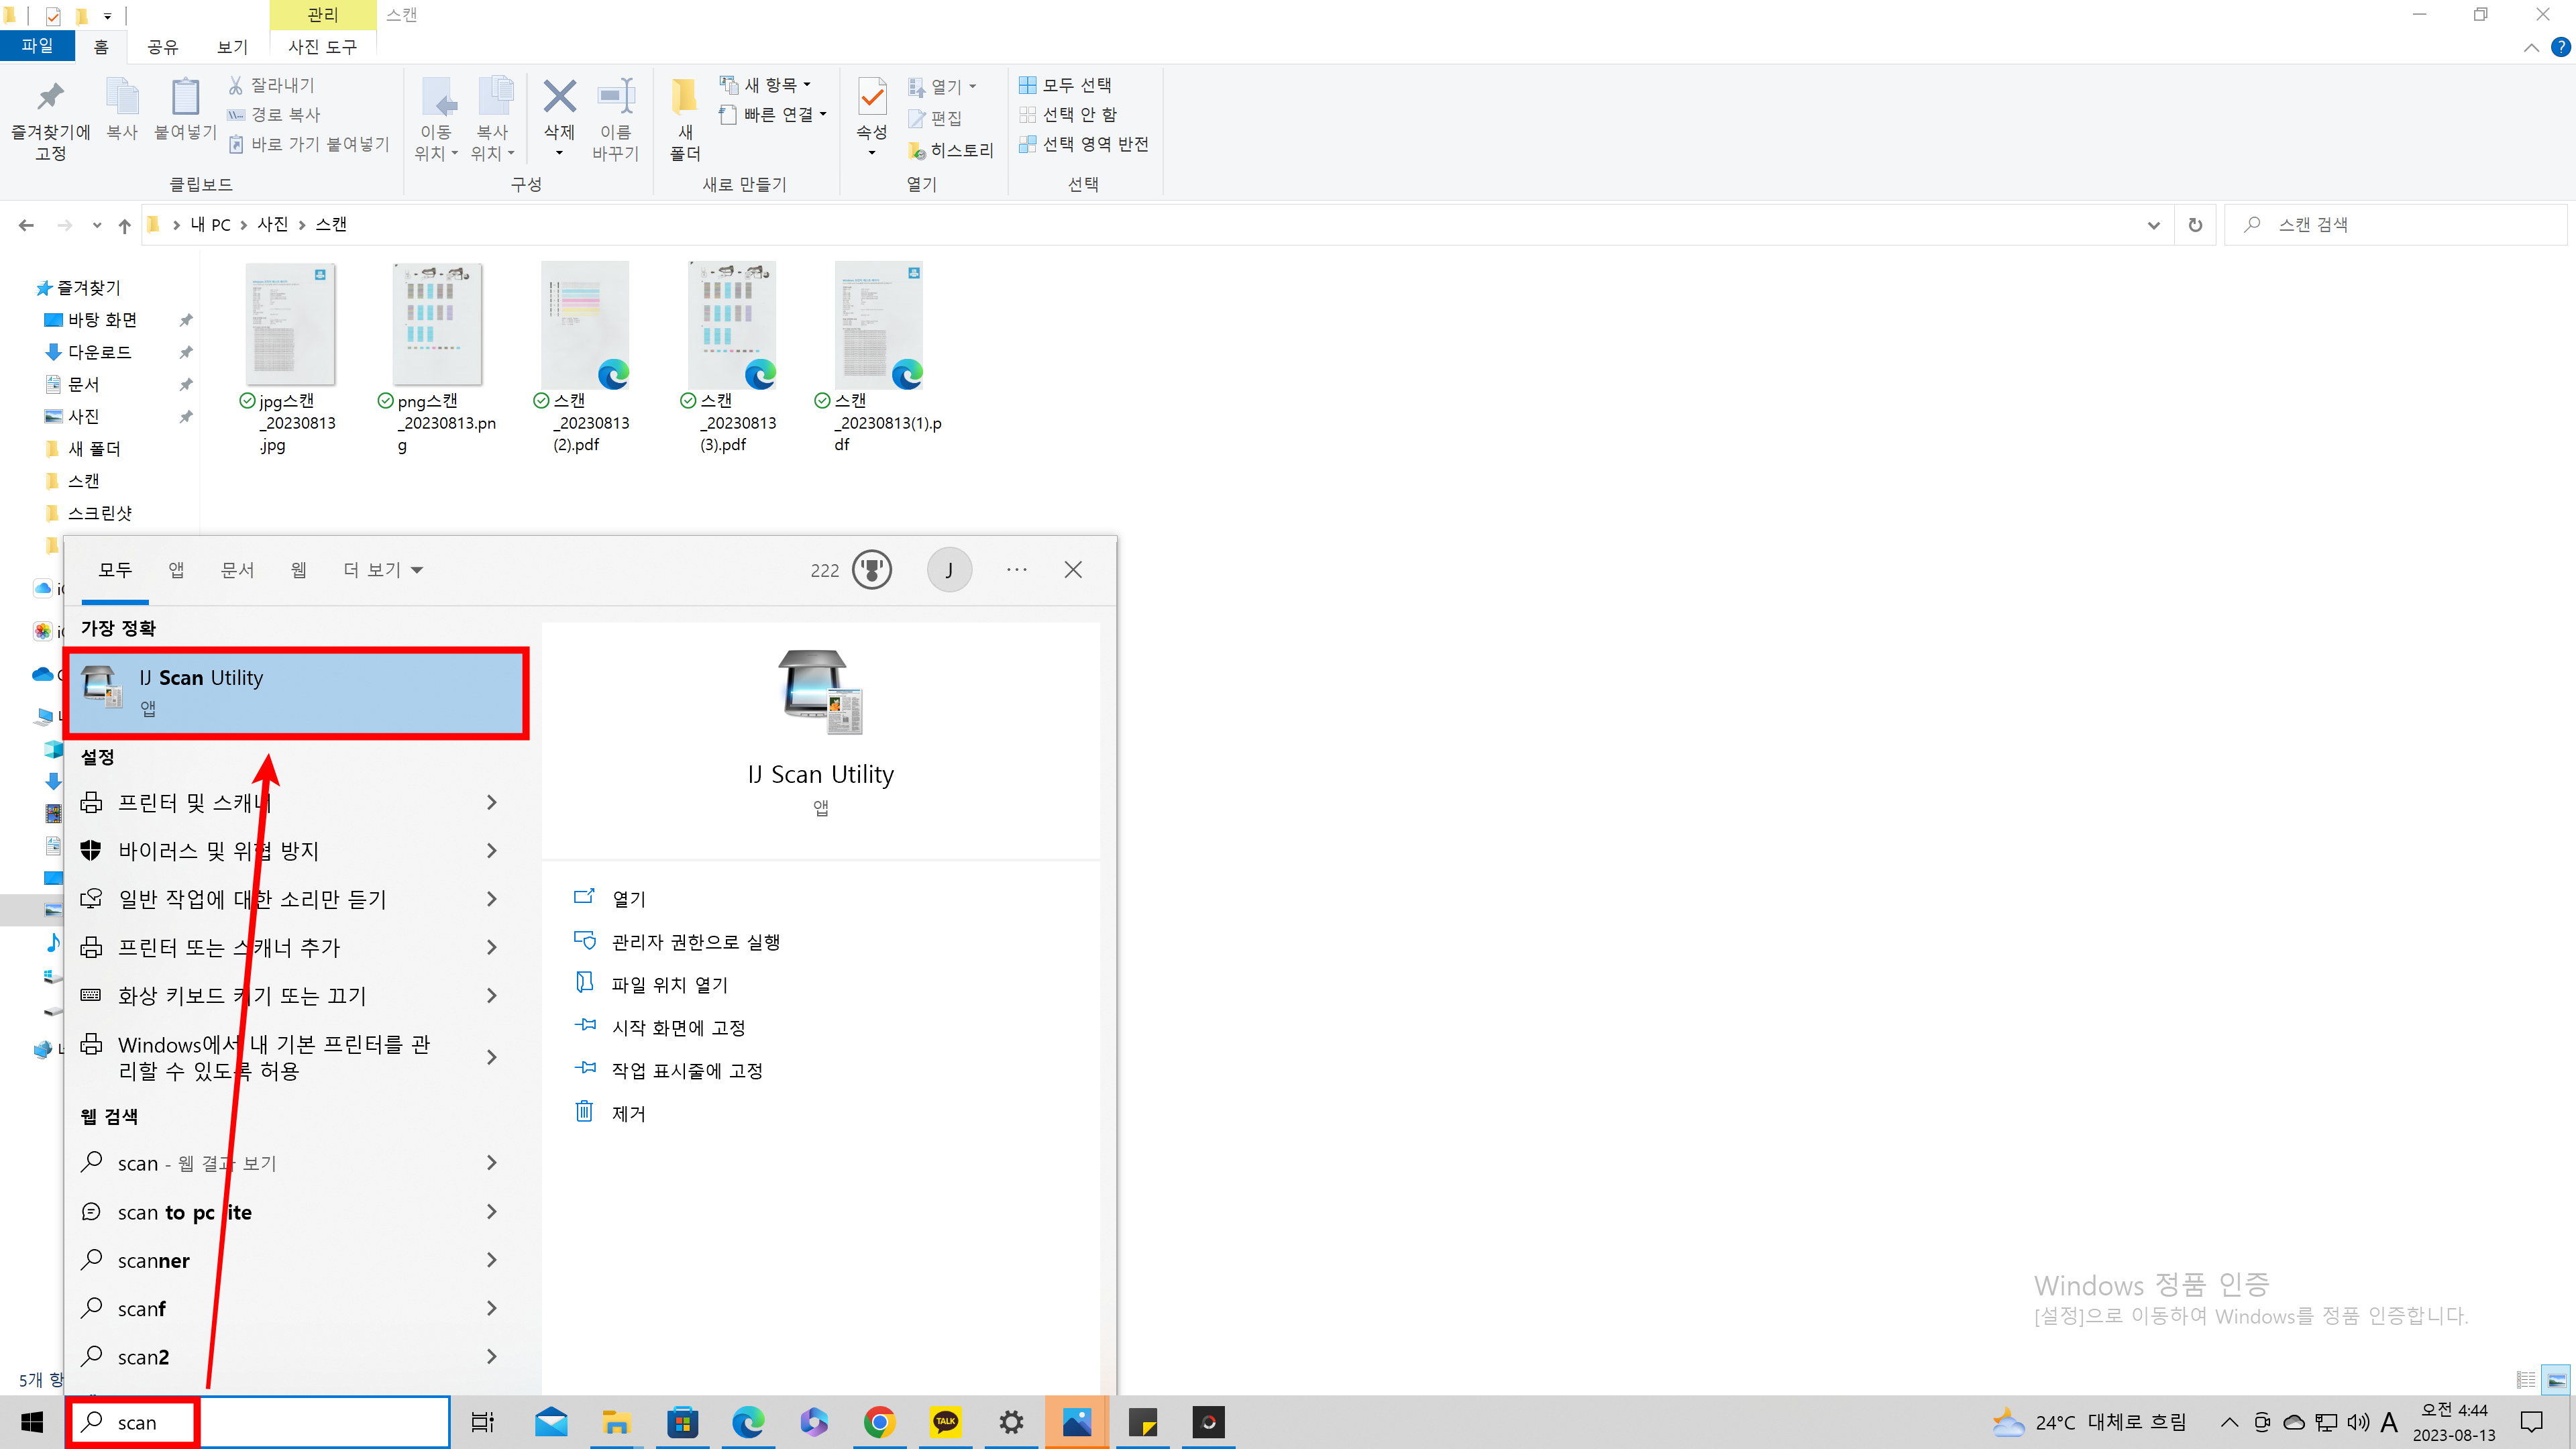Click the Refresh button beside the address bar
The width and height of the screenshot is (2576, 1449).
[x=2195, y=225]
